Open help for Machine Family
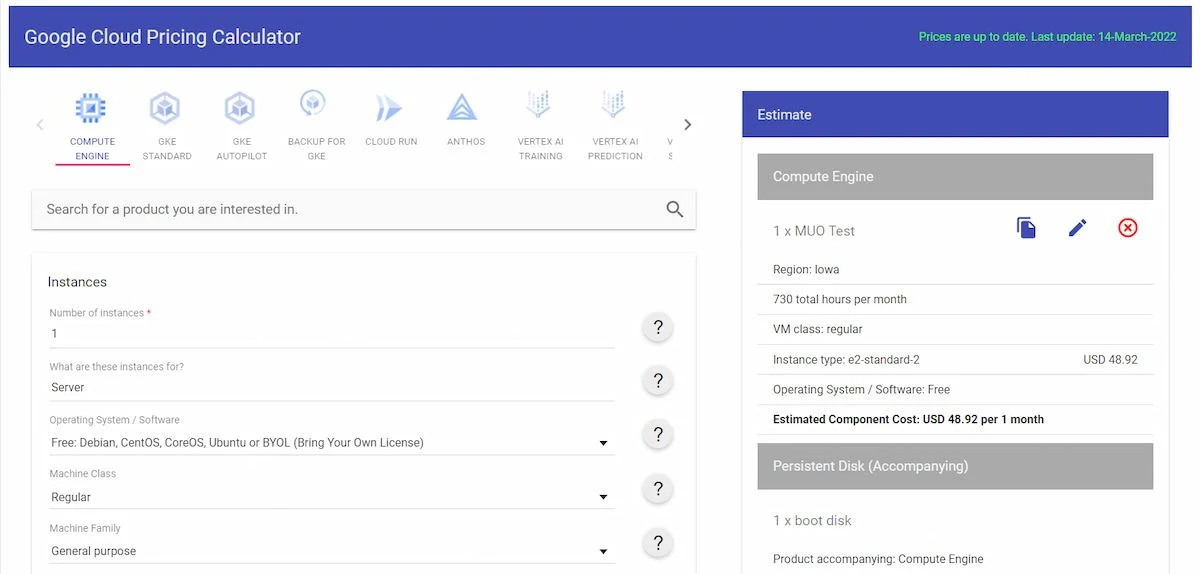 click(x=658, y=543)
